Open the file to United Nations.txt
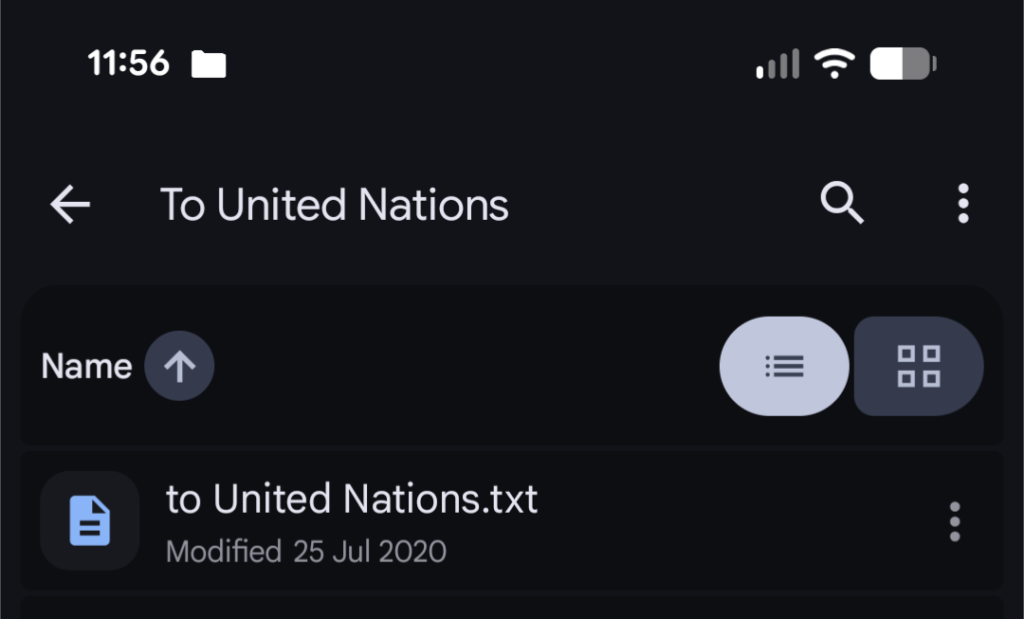This screenshot has width=1024, height=619. coord(352,499)
